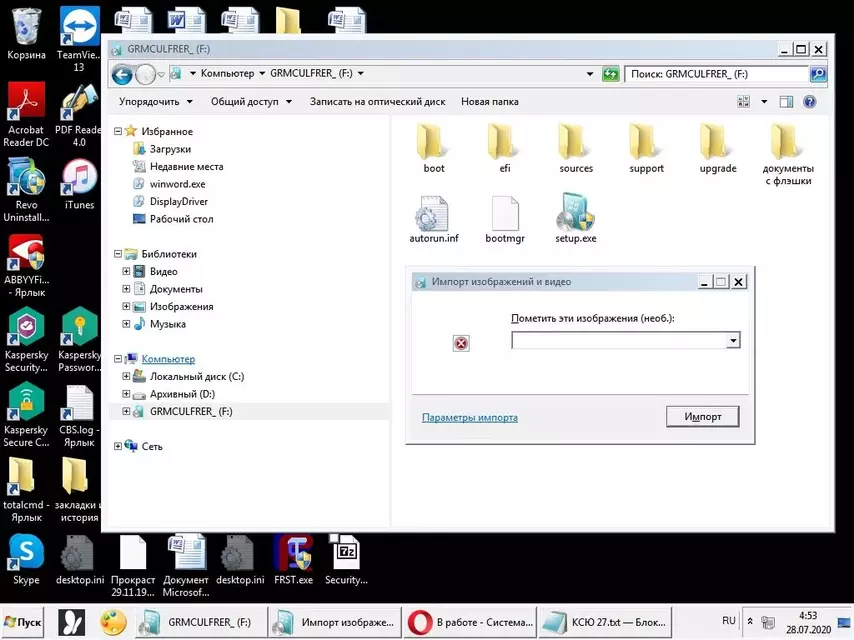Screen dimensions: 854x640
Task: Click the Explorer search field
Action: pos(717,74)
